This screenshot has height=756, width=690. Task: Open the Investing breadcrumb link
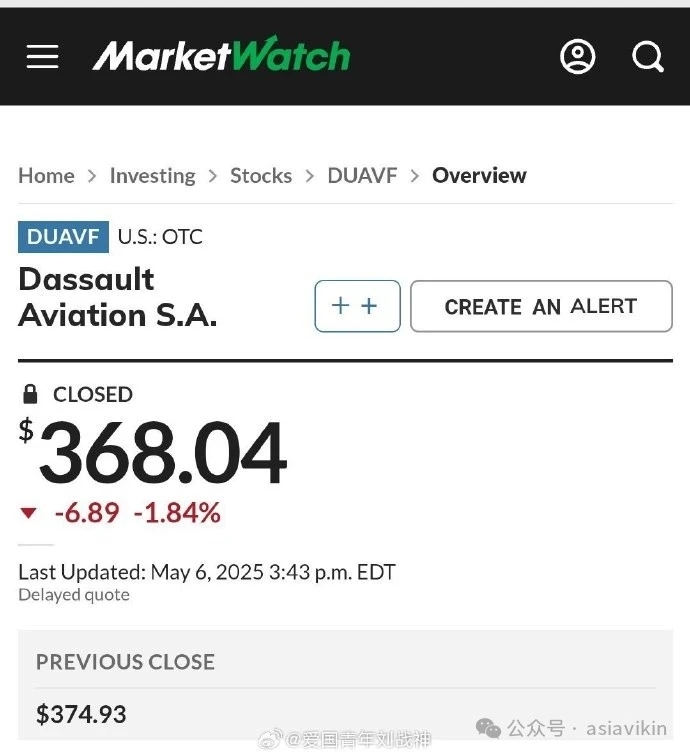click(152, 176)
